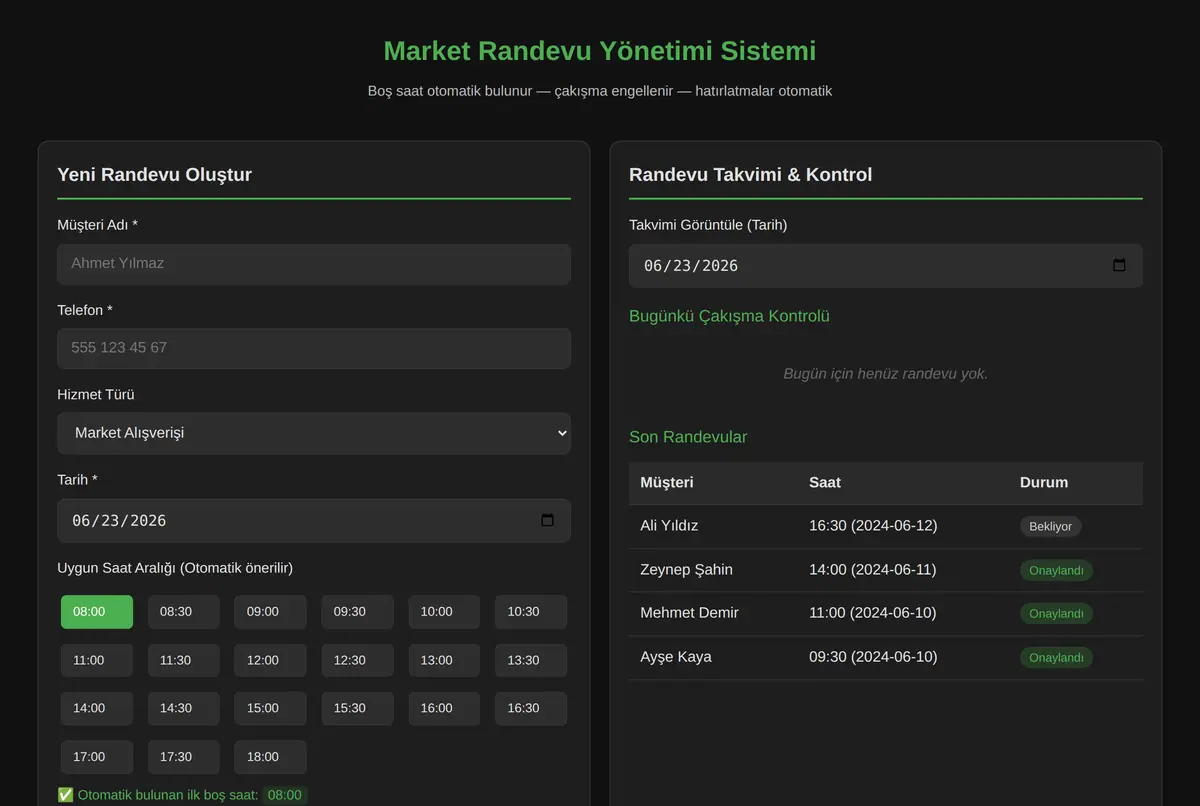Choose the 10:30 time slot
The height and width of the screenshot is (806, 1200).
(531, 612)
